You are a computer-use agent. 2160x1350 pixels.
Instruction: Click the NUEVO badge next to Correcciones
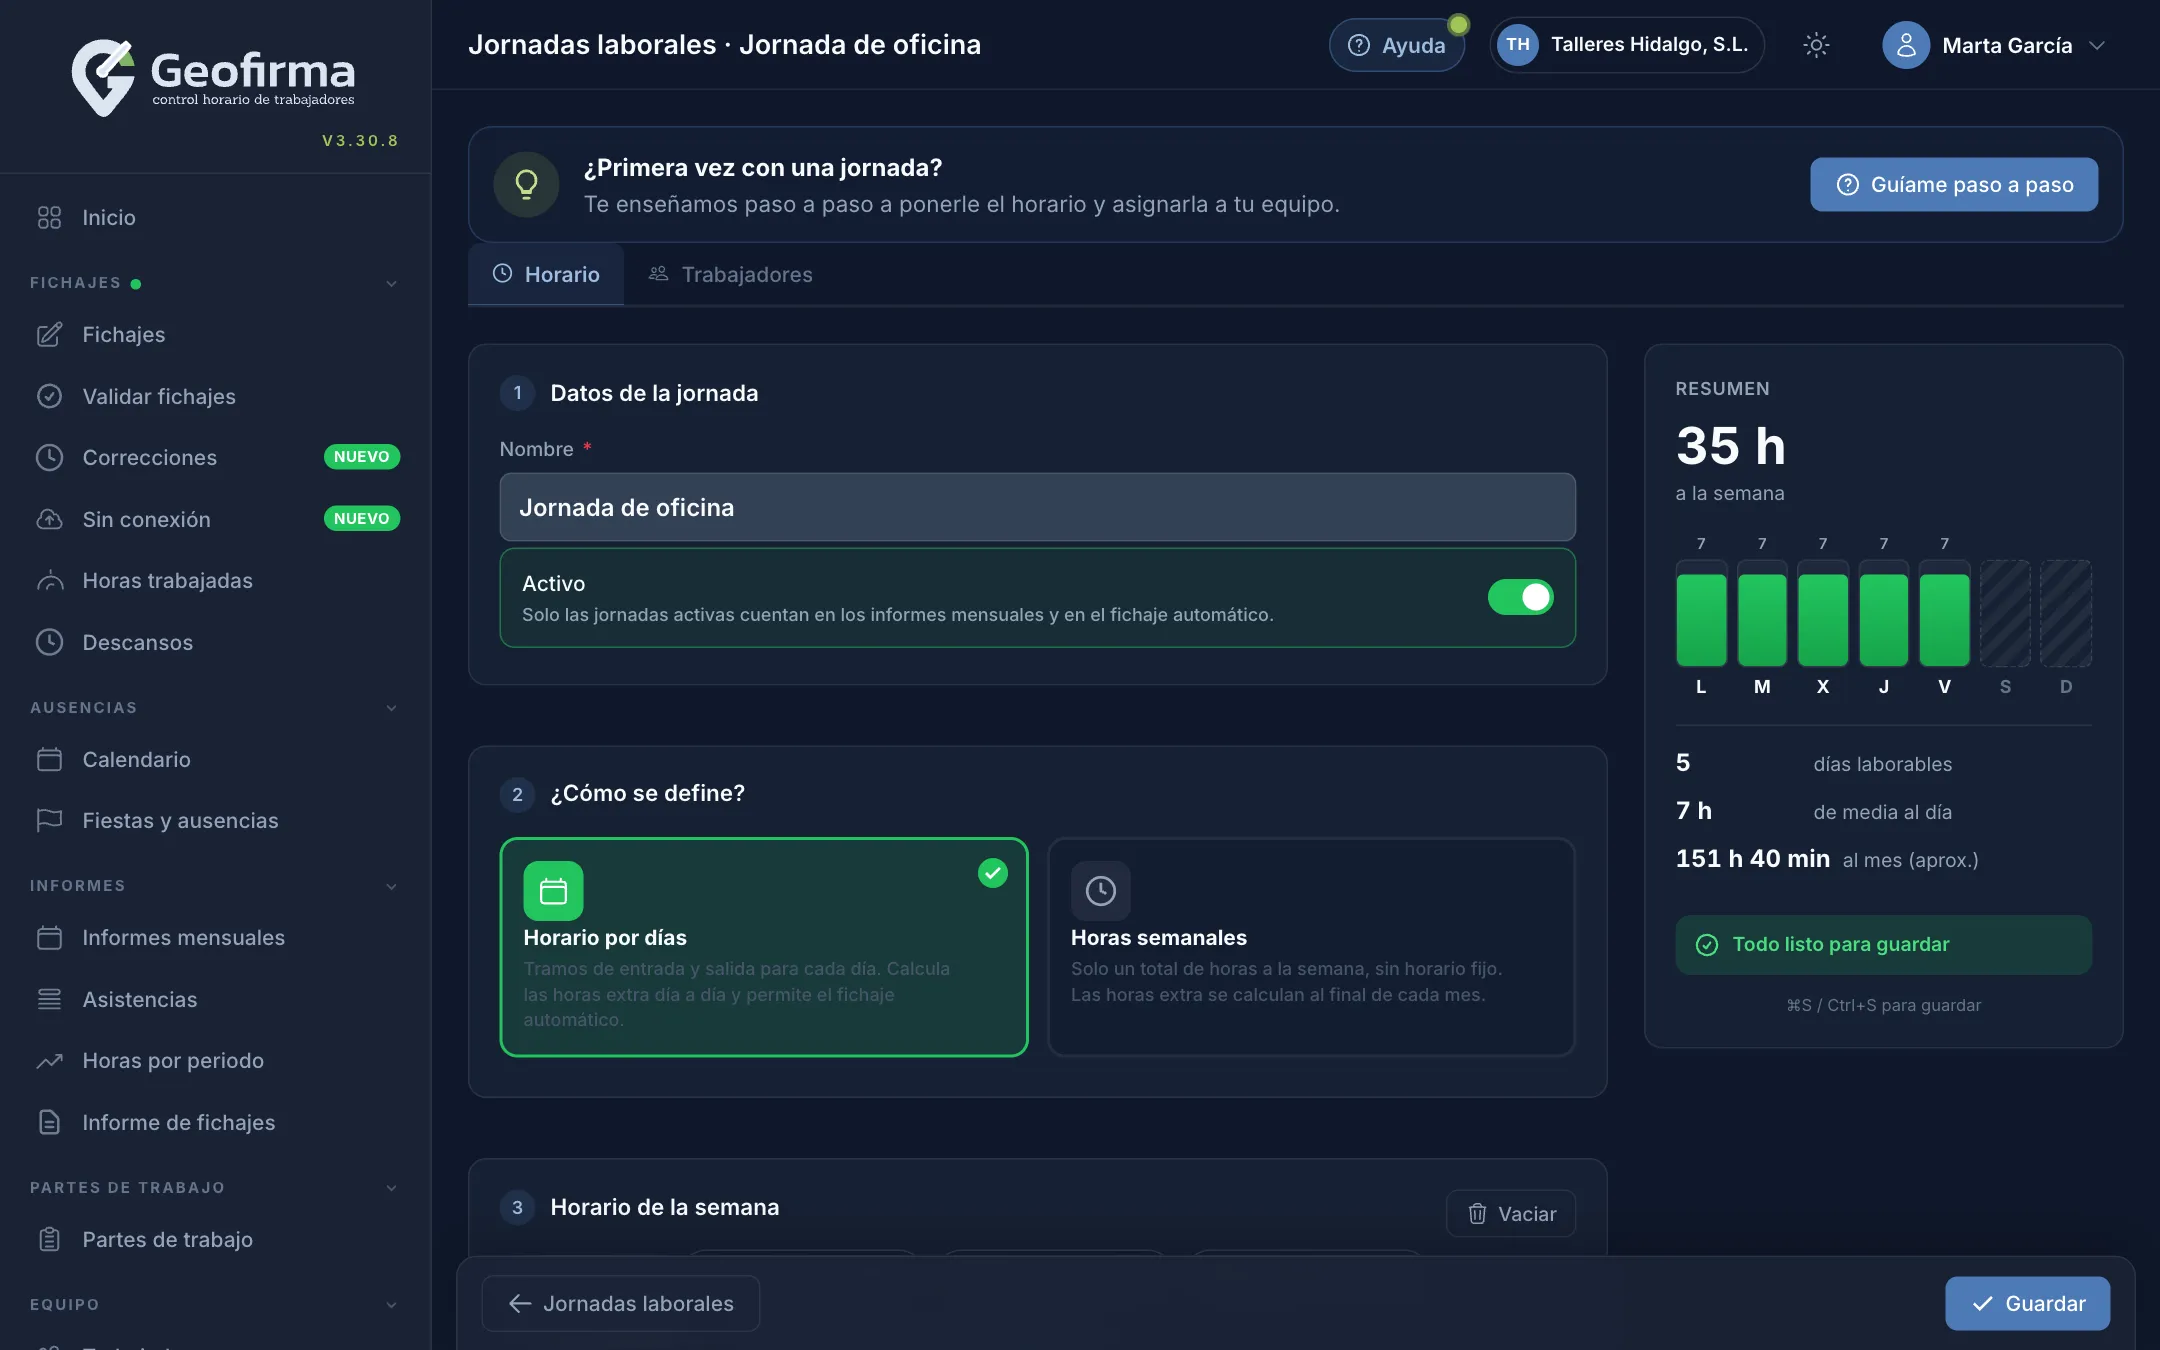[x=361, y=457]
